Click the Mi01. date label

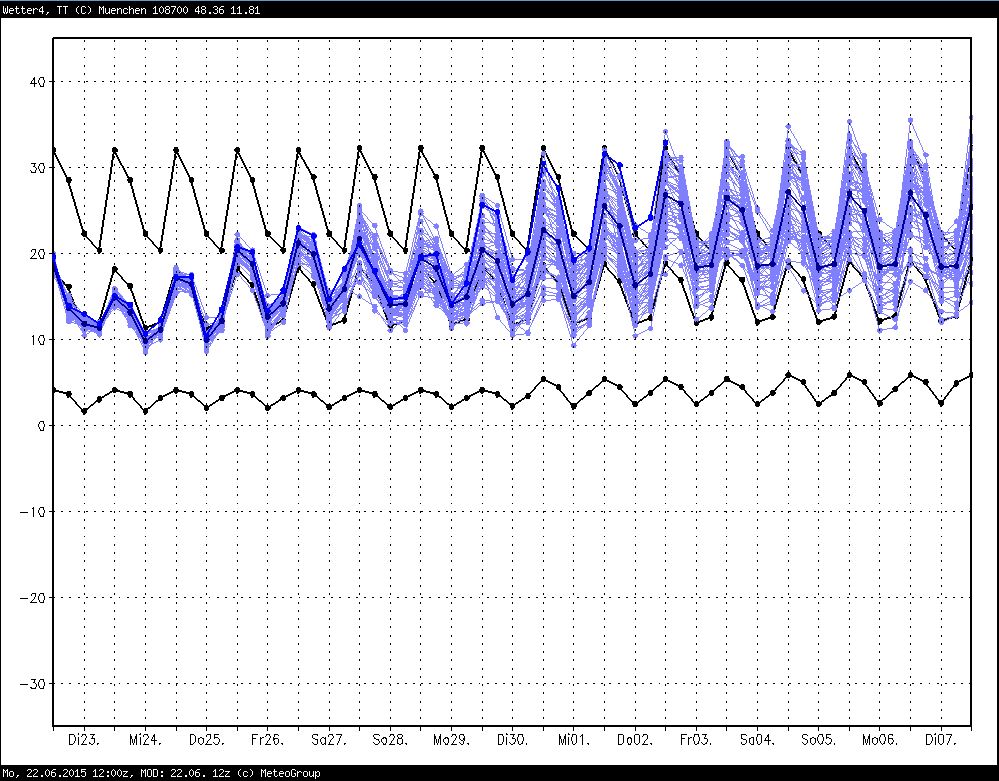tap(573, 740)
